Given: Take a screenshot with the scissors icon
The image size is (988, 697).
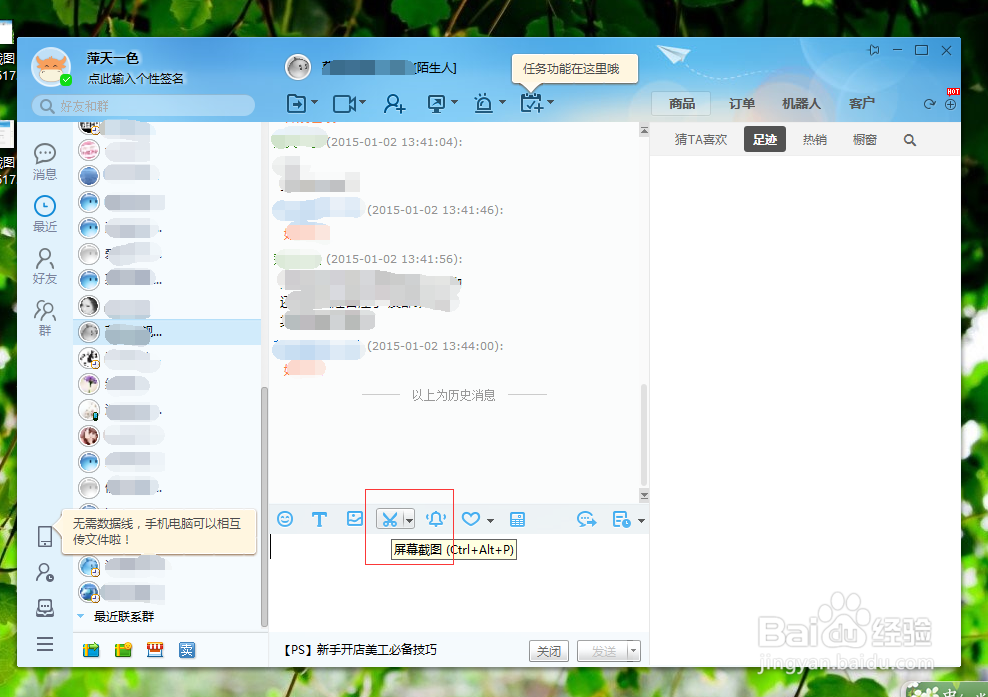Looking at the screenshot, I should click(390, 519).
